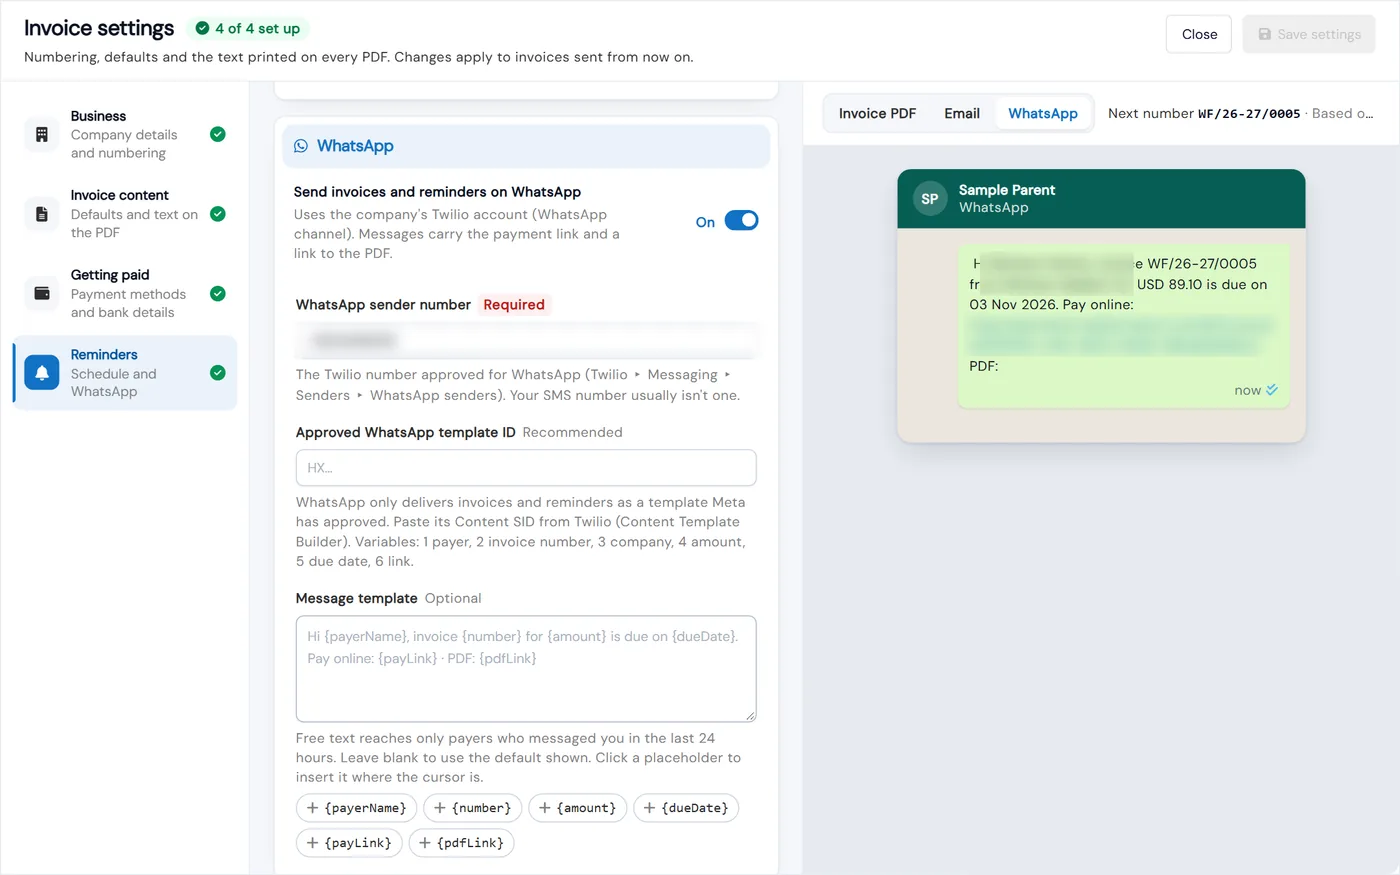Click the Required badge near sender number

tap(514, 305)
